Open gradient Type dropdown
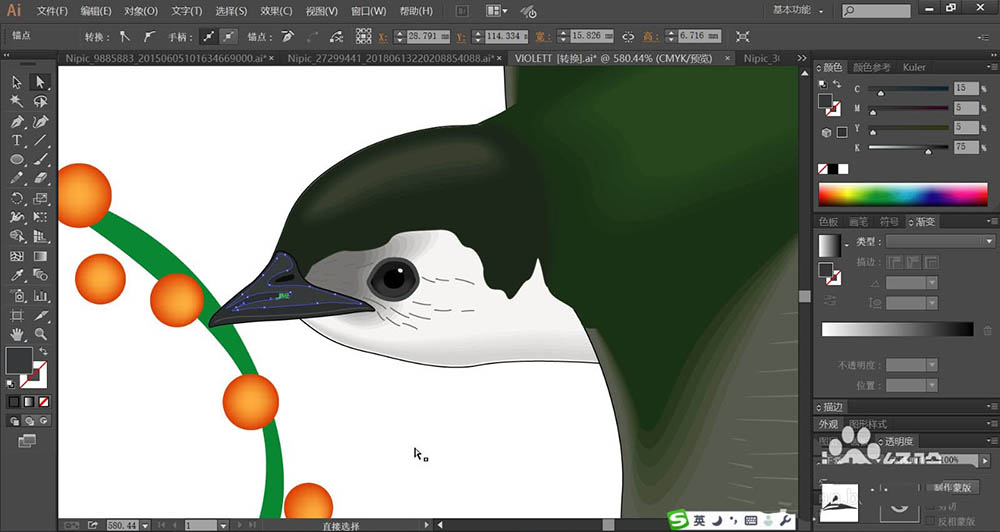The height and width of the screenshot is (532, 1000). (940, 241)
